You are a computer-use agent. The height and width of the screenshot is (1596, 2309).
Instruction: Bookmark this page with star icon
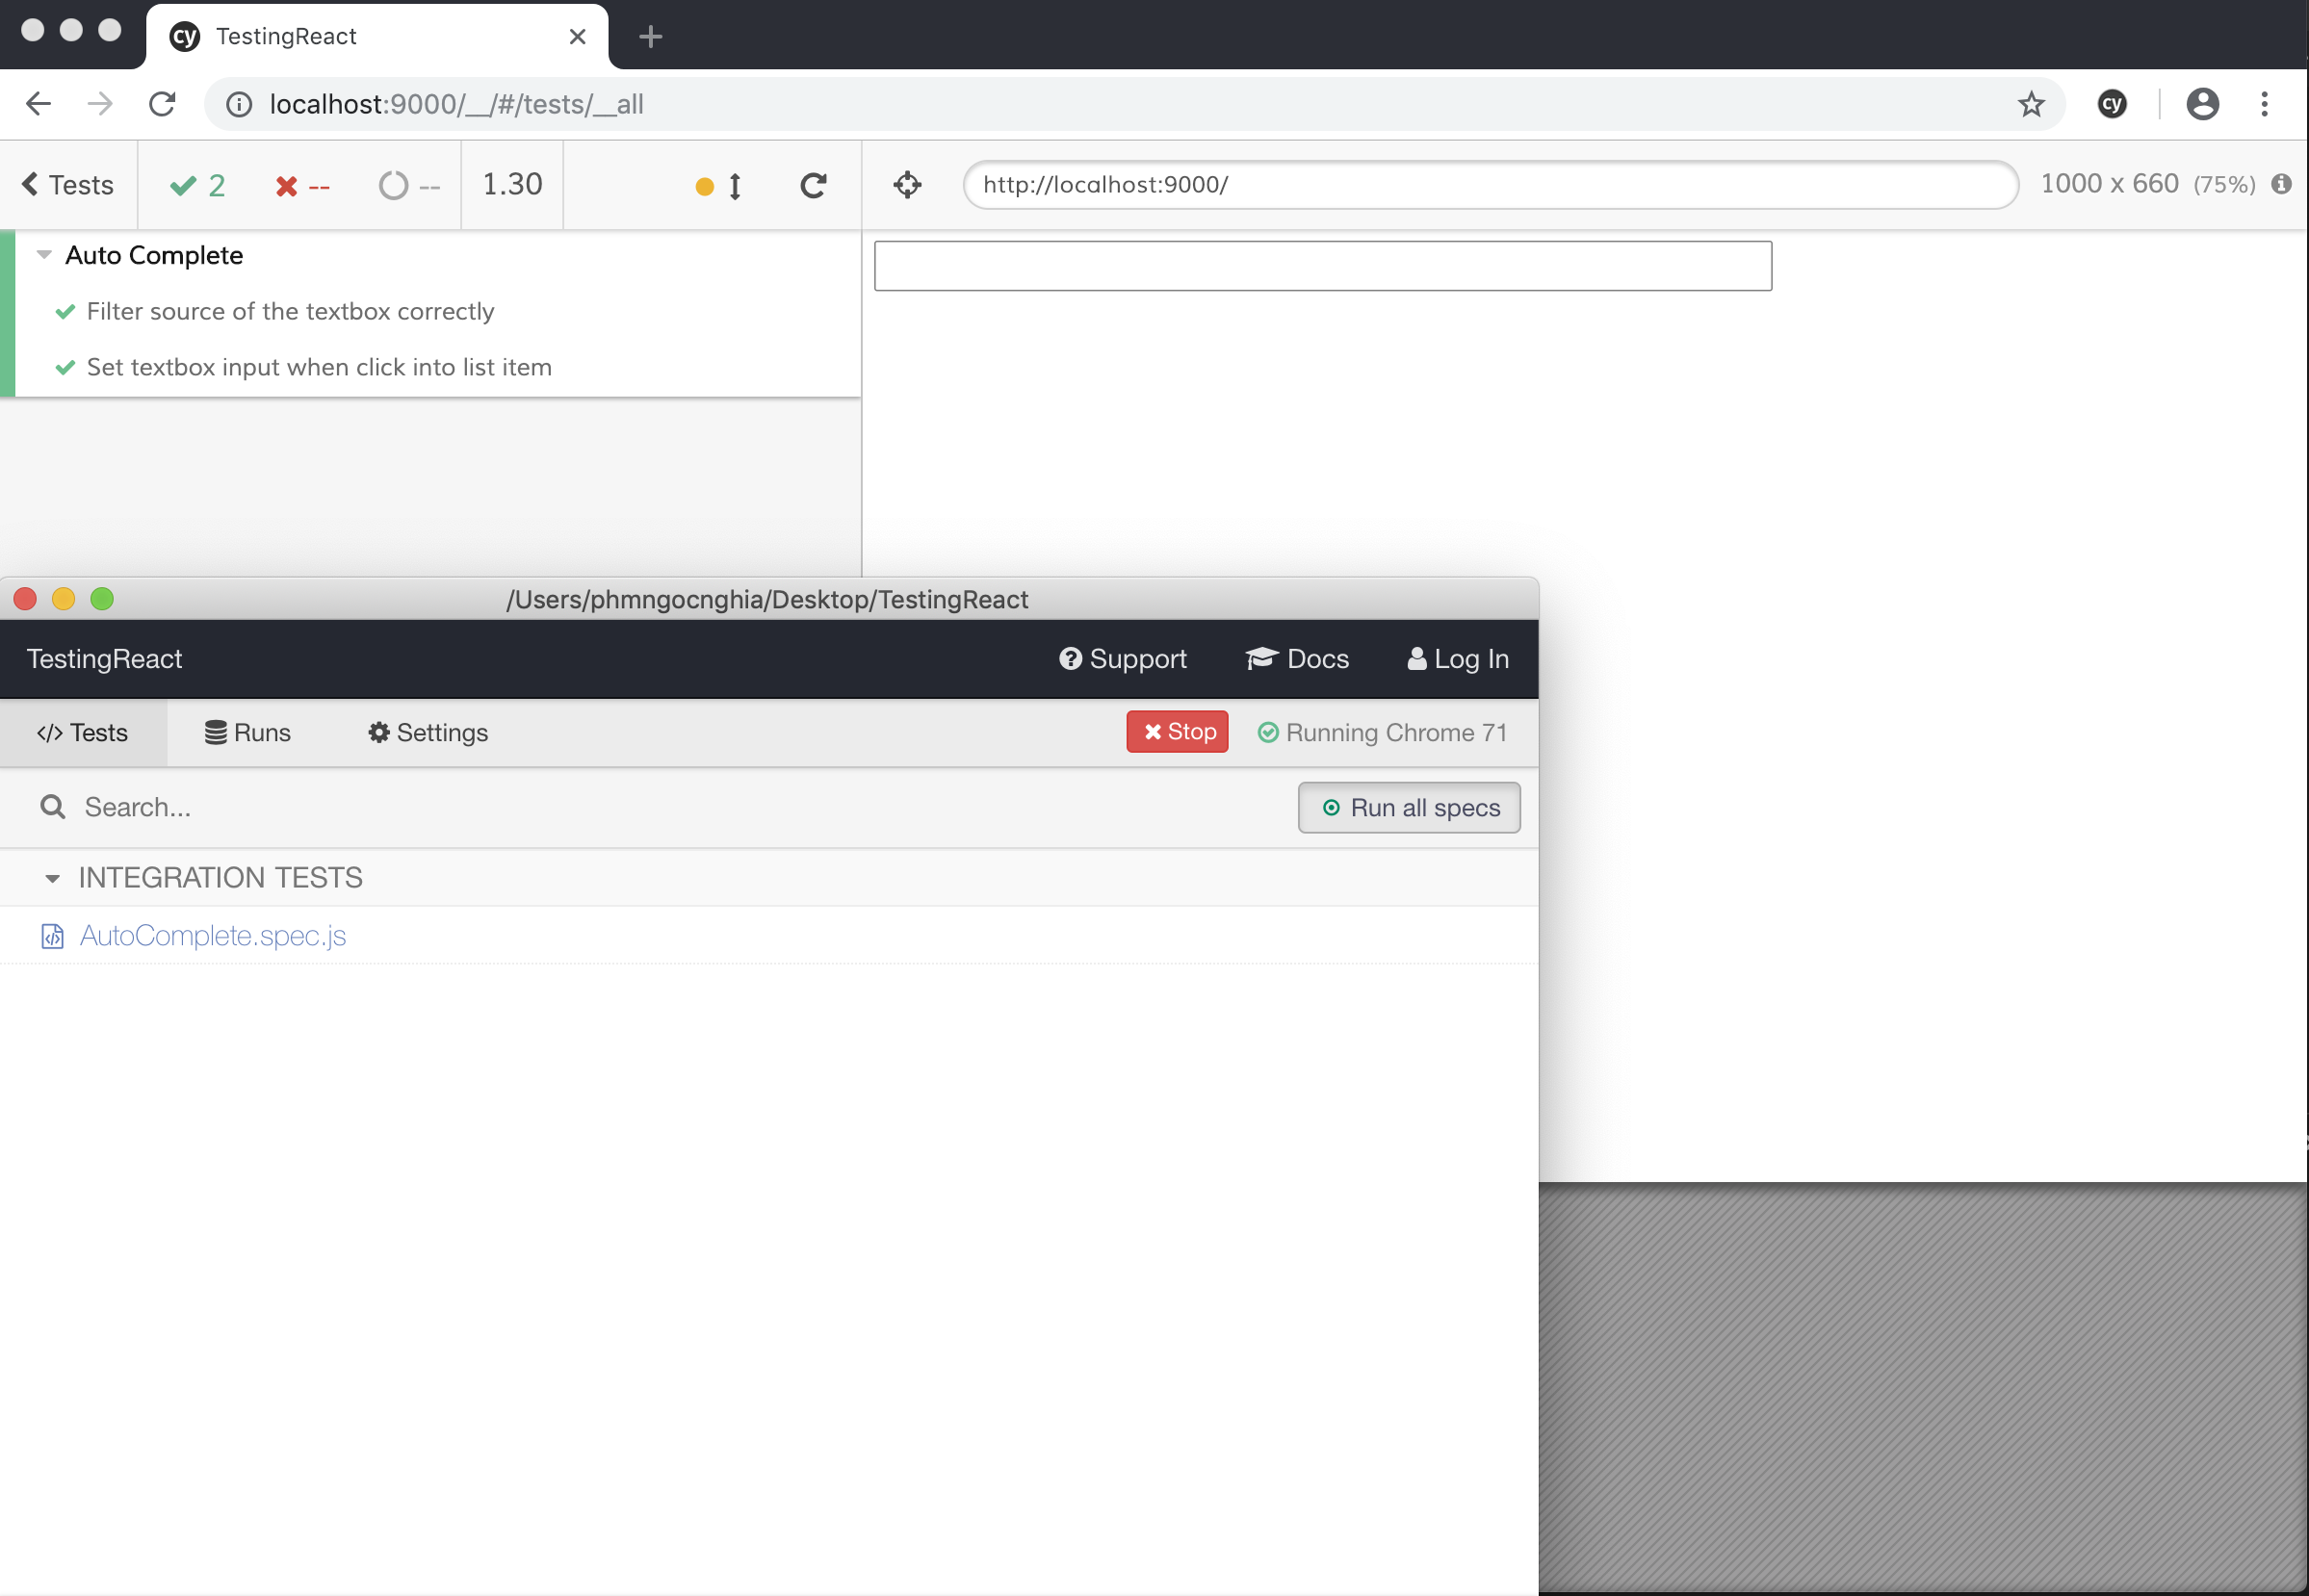(2031, 104)
